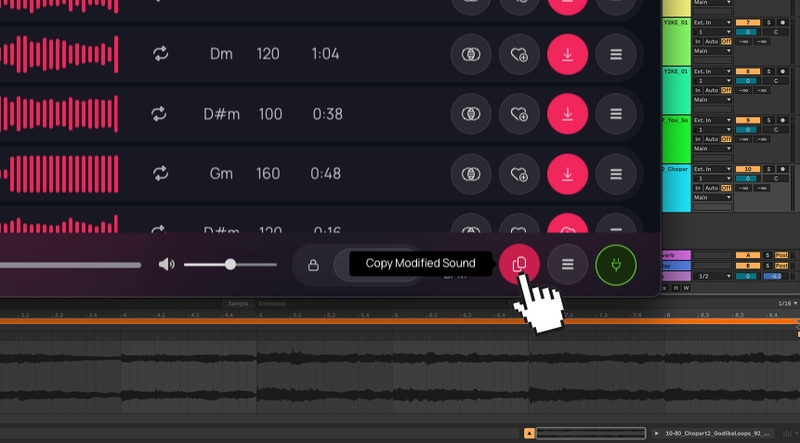Click the lock icon in the player bar
This screenshot has height=443, width=800.
(313, 265)
